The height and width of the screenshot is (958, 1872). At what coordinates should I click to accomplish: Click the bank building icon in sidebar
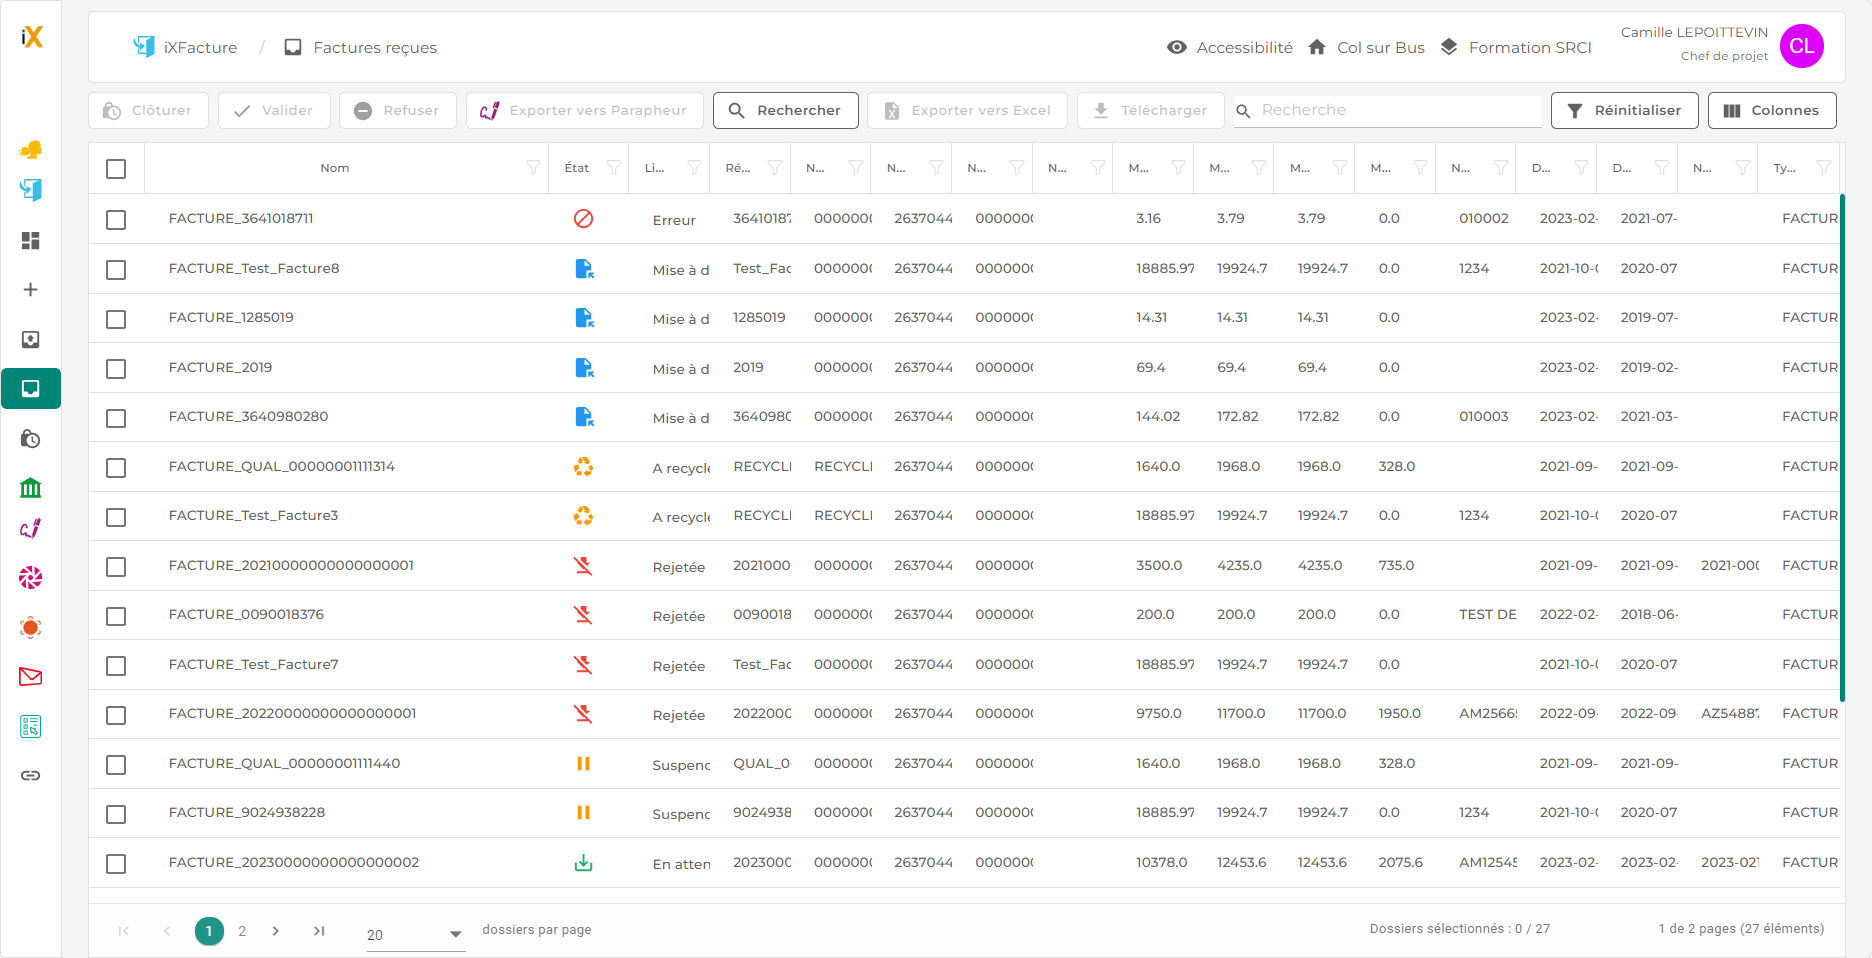tap(31, 488)
